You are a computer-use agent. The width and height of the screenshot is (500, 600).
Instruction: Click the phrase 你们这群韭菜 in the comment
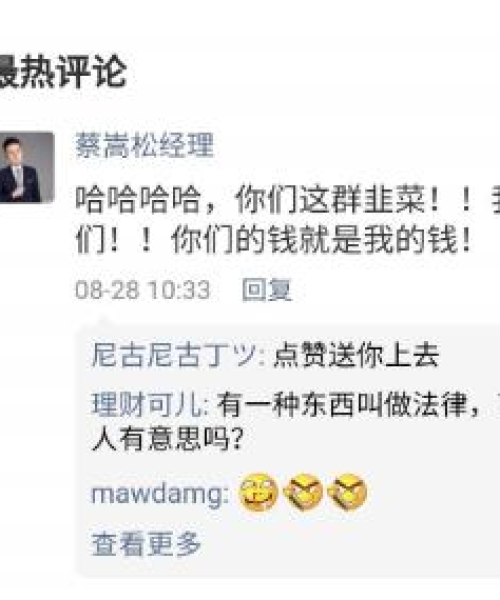[x=330, y=200]
